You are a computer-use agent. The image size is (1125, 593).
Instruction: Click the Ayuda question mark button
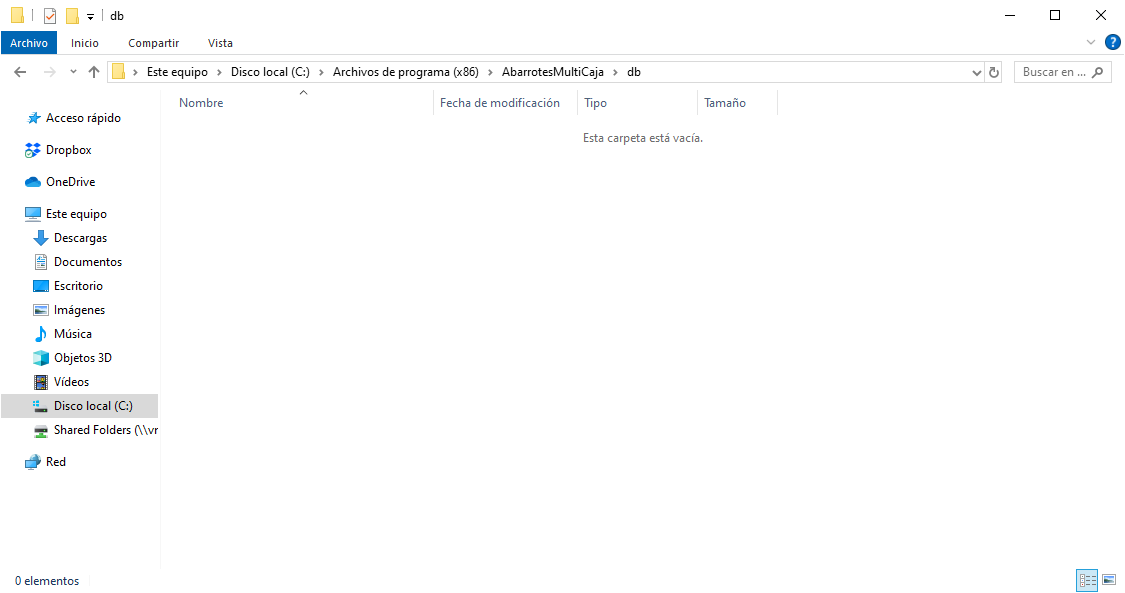pos(1113,42)
